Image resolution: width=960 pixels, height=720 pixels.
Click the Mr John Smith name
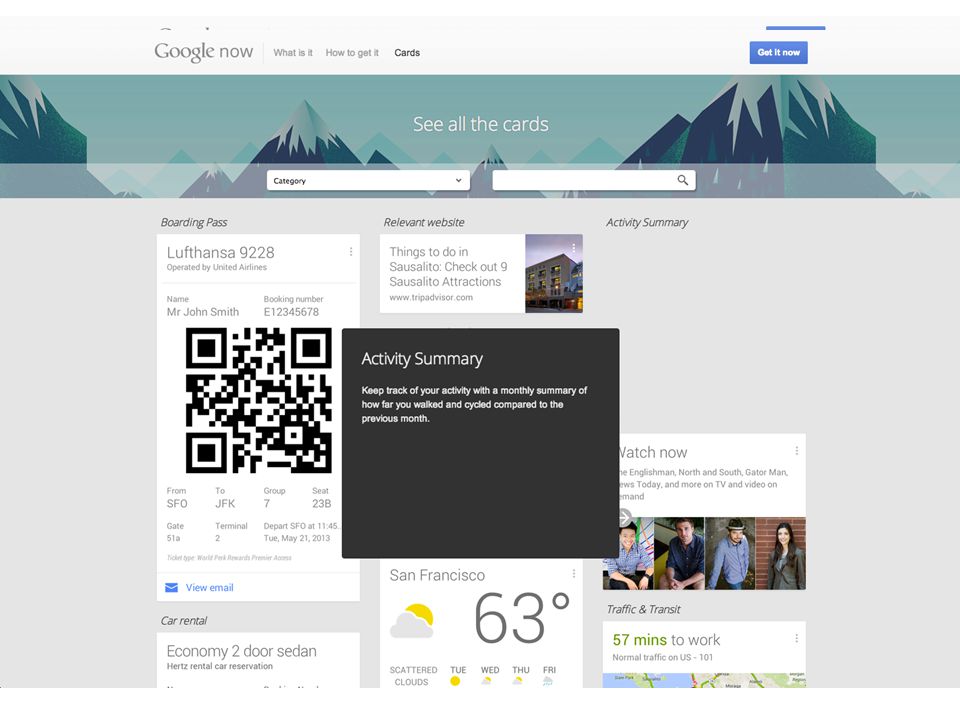203,312
